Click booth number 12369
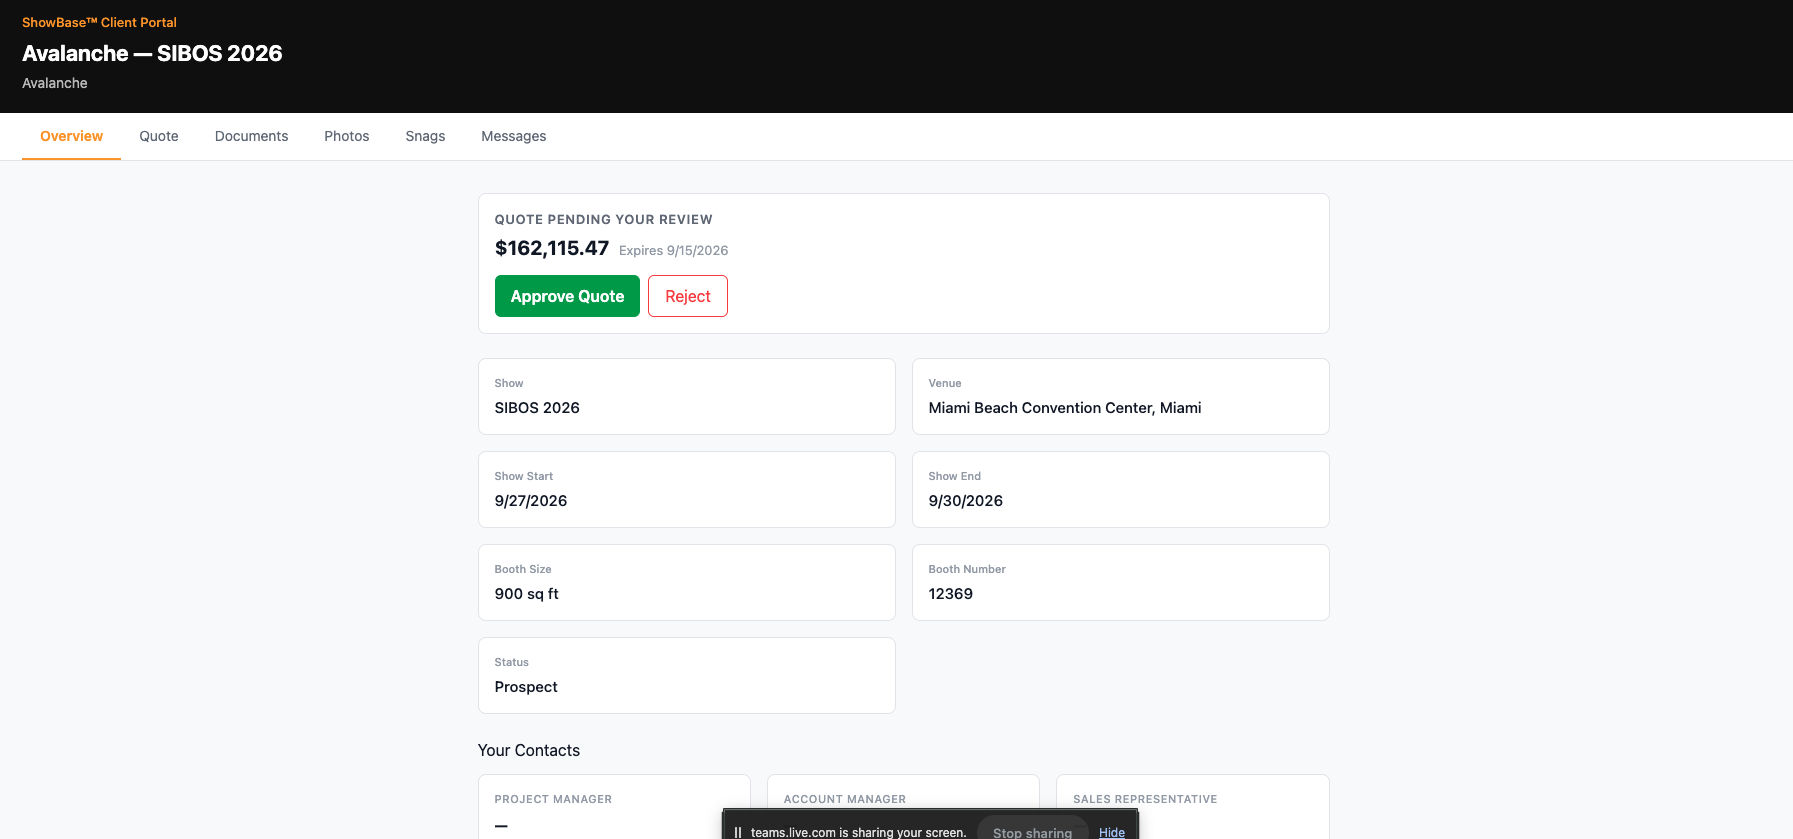This screenshot has width=1793, height=839. pyautogui.click(x=951, y=594)
